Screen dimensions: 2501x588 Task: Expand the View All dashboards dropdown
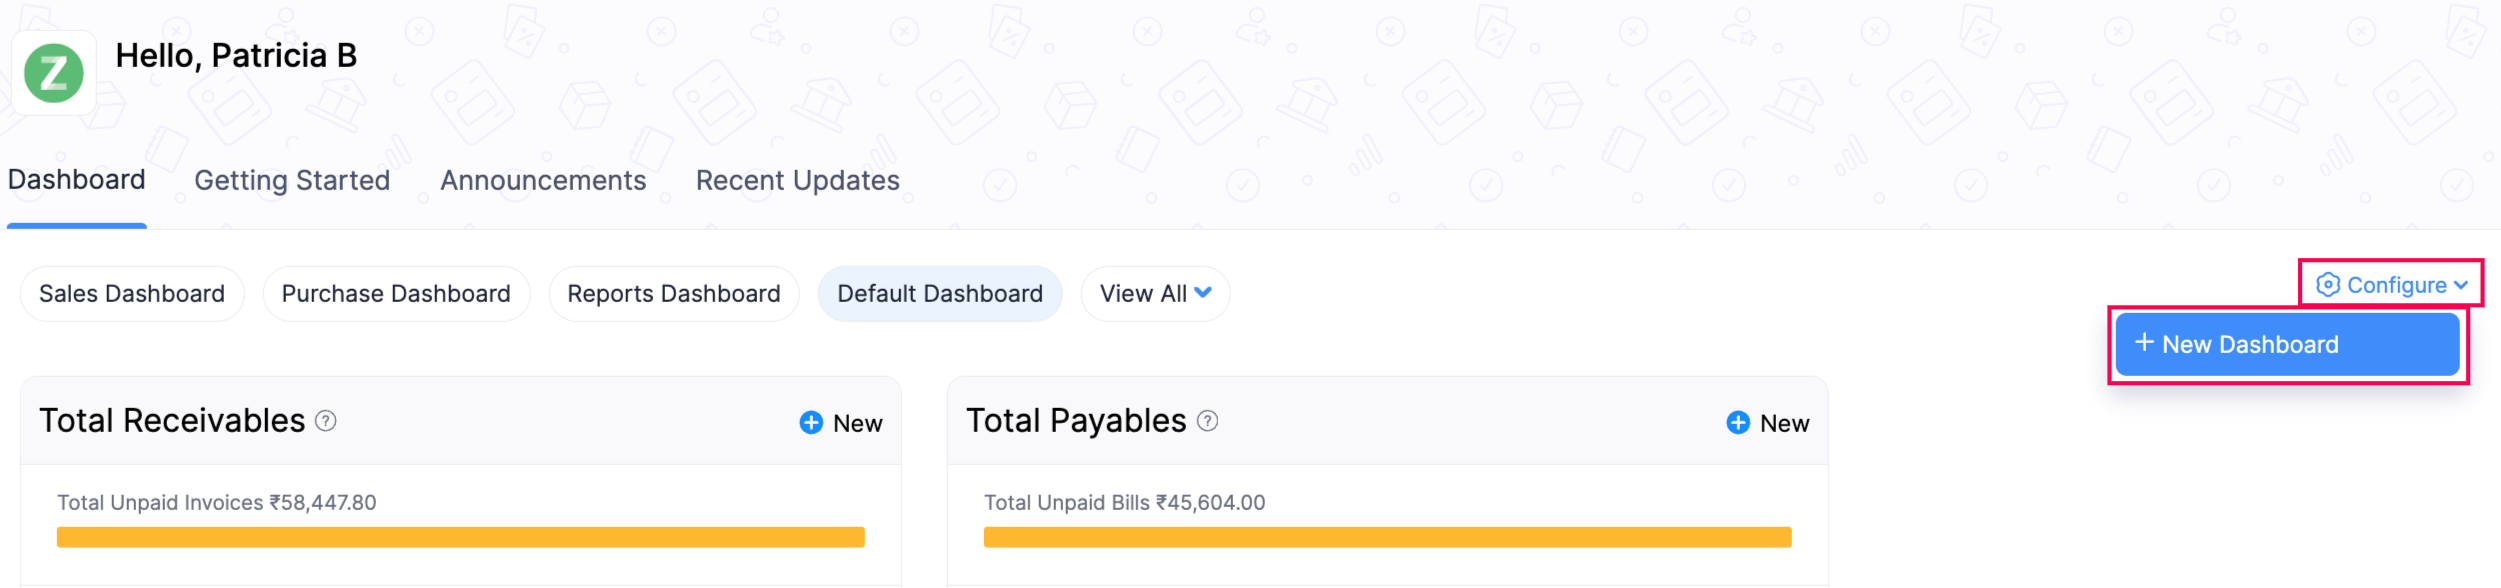click(x=1155, y=294)
